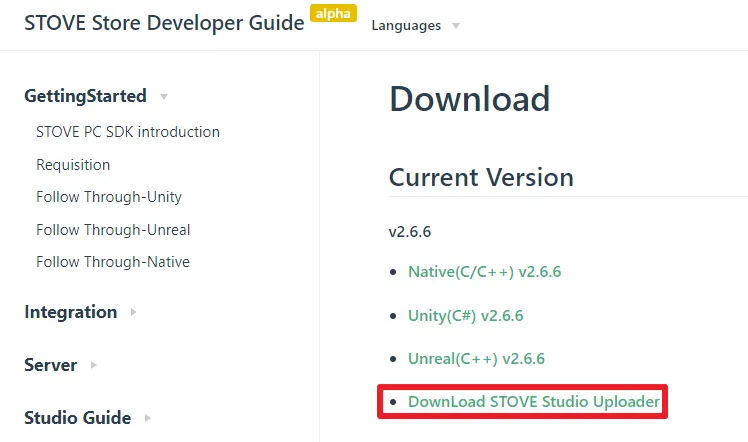
Task: Click the Integration expand arrow
Action: pyautogui.click(x=134, y=312)
